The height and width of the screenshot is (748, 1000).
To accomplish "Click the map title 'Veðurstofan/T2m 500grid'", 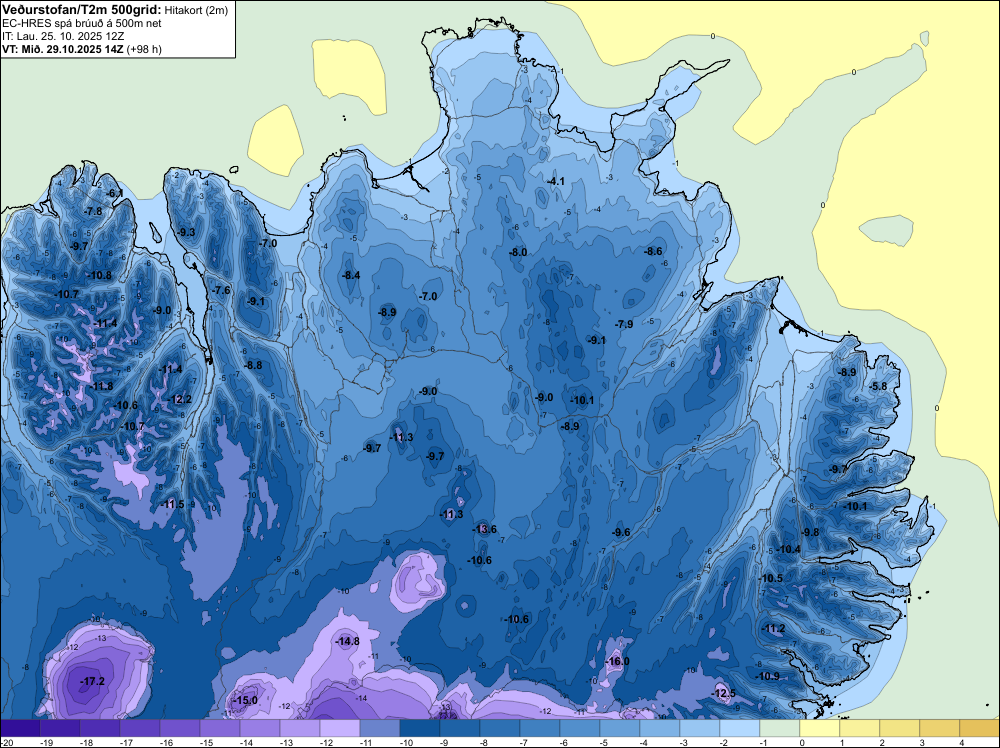I will [x=81, y=10].
